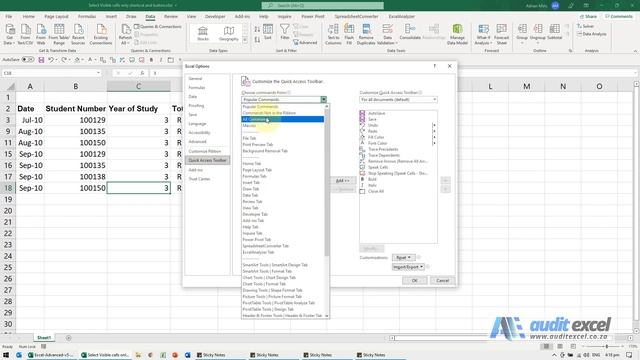Click From Text/CSV icon

(x=25, y=34)
